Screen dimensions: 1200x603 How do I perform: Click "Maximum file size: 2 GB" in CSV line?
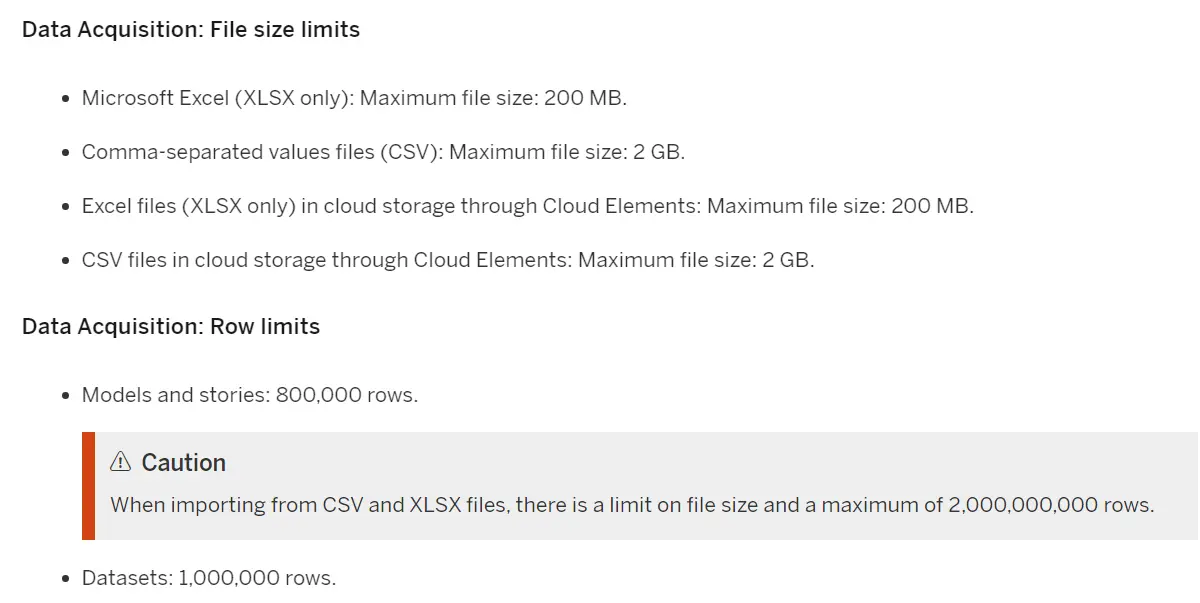pos(567,152)
